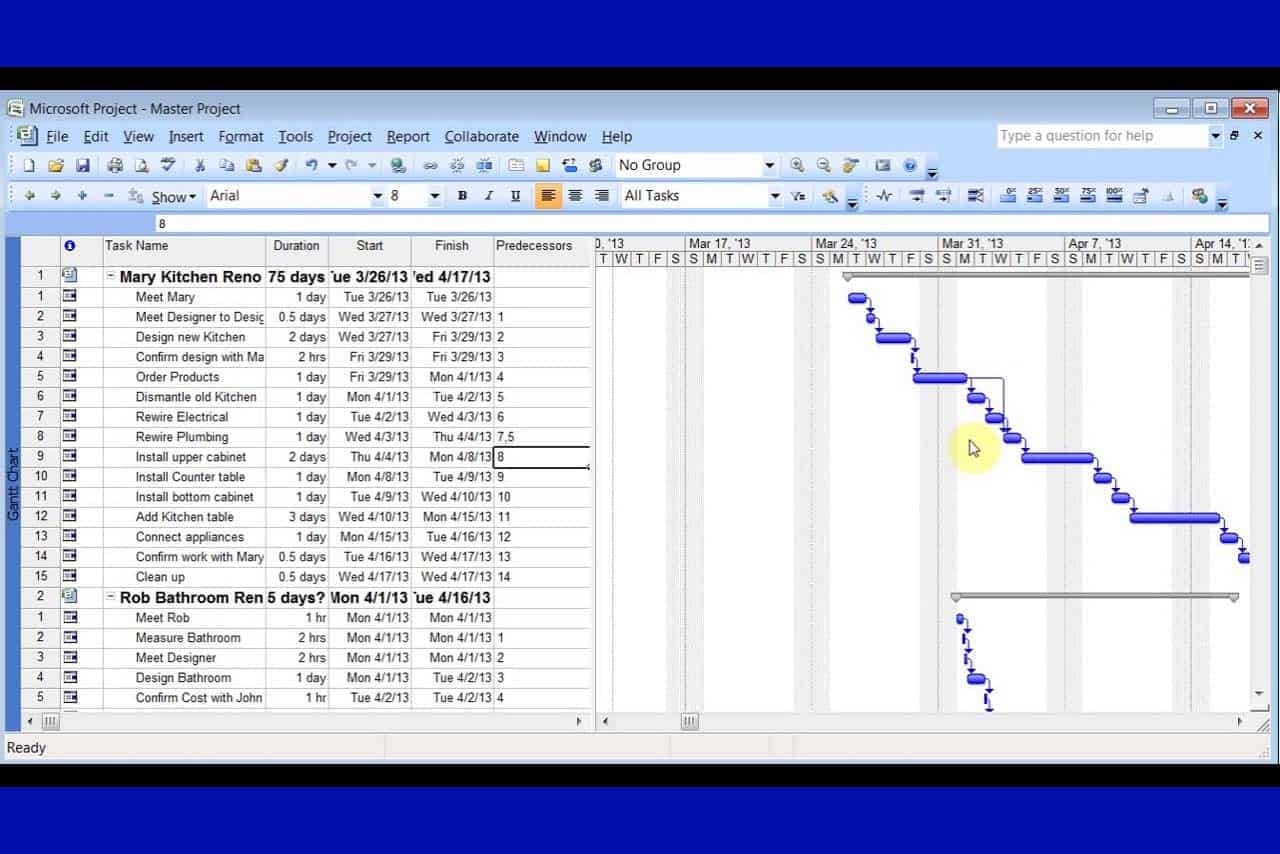The image size is (1280, 854).
Task: Open the Show outline level dropdown
Action: pyautogui.click(x=174, y=197)
